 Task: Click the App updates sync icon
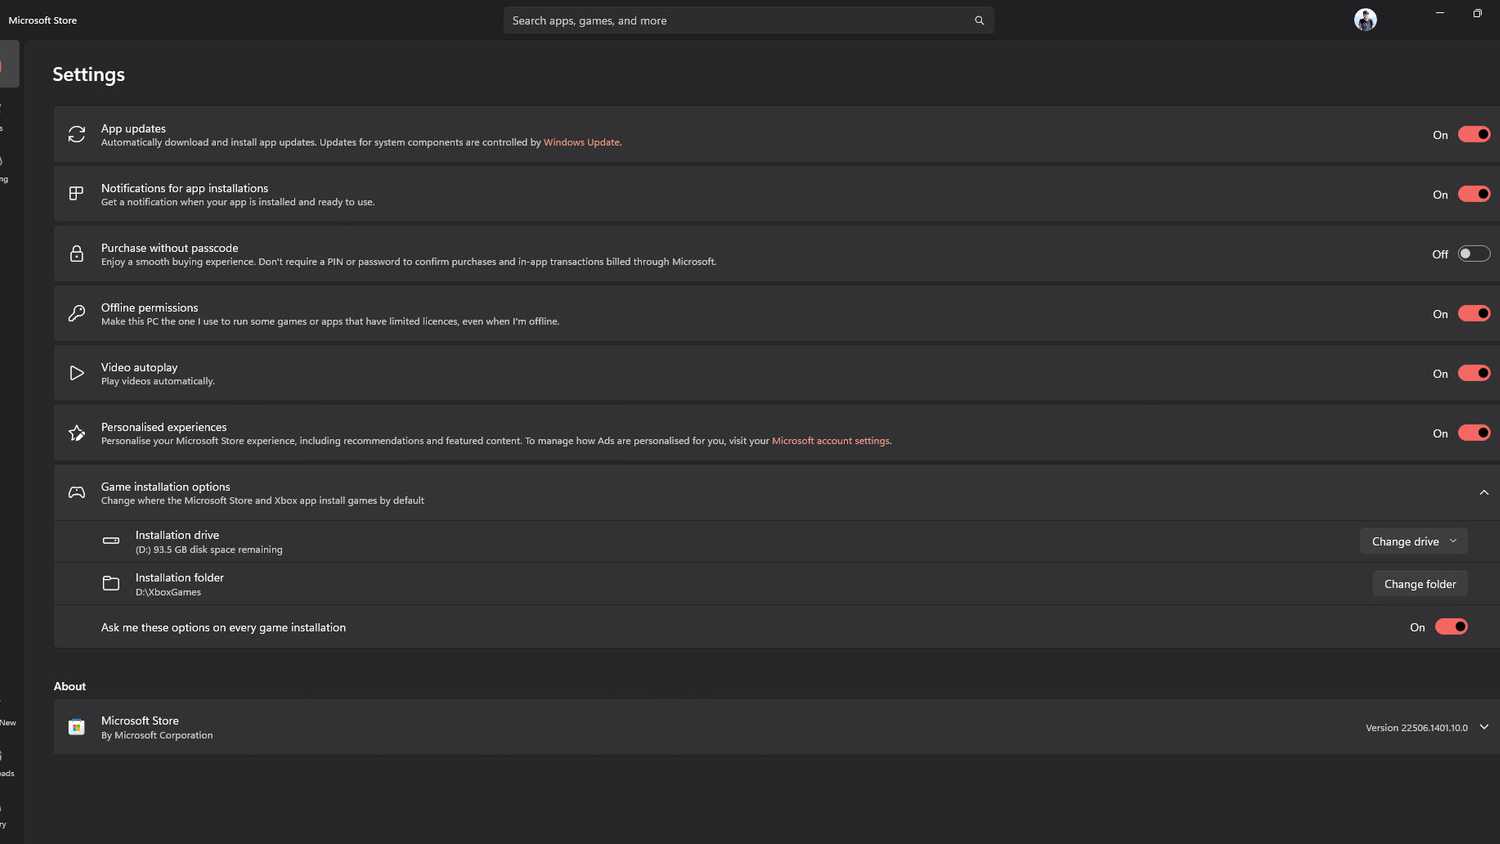tap(76, 134)
